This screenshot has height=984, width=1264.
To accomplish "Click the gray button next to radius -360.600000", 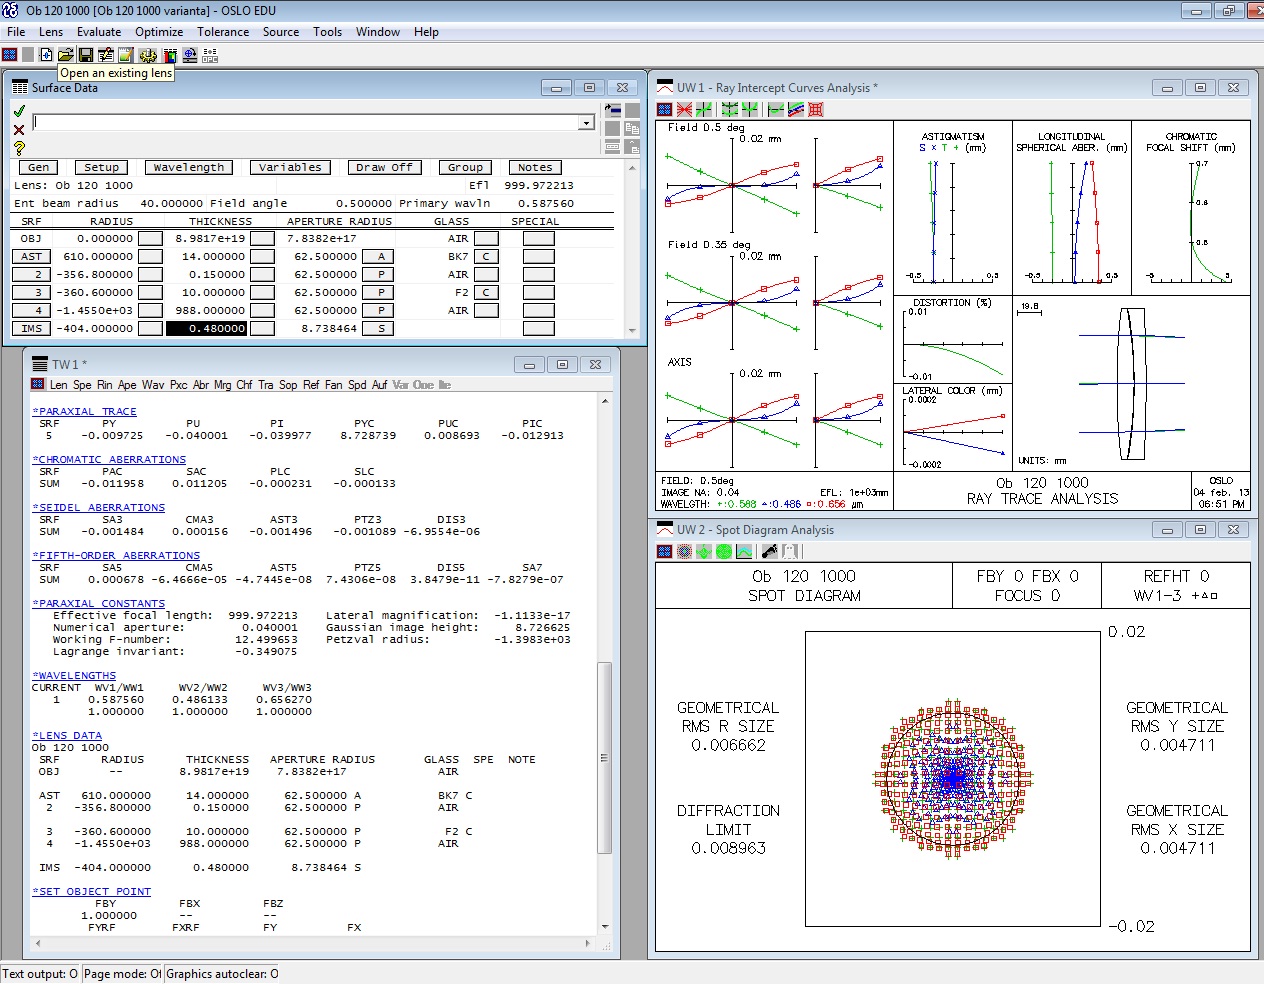I will point(150,292).
